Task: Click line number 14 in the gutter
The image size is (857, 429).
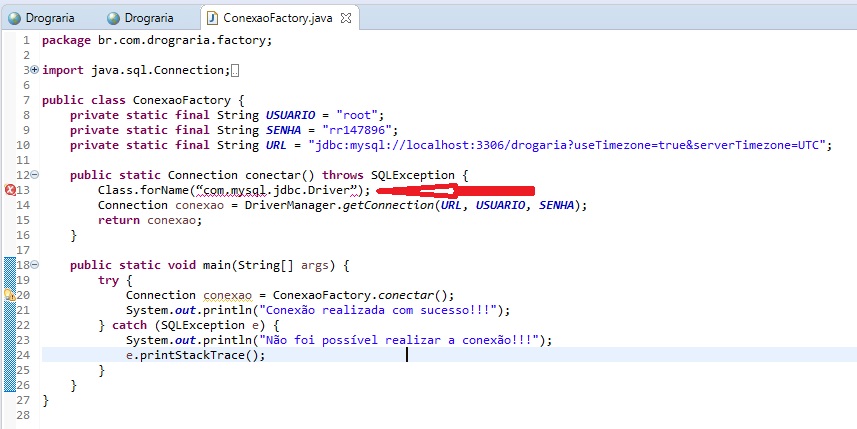Action: [23, 205]
